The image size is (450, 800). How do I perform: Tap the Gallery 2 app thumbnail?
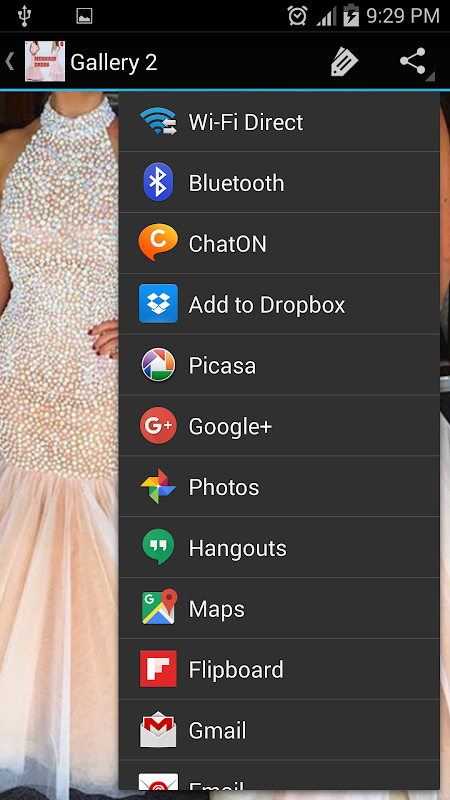point(45,62)
